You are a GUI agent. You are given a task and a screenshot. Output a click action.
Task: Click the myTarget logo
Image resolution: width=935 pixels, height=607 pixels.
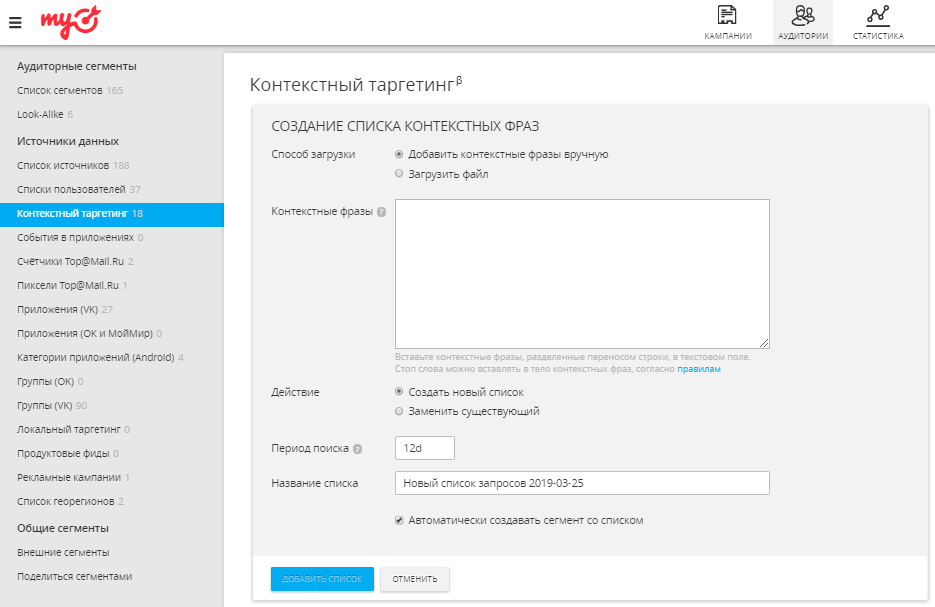click(x=70, y=19)
